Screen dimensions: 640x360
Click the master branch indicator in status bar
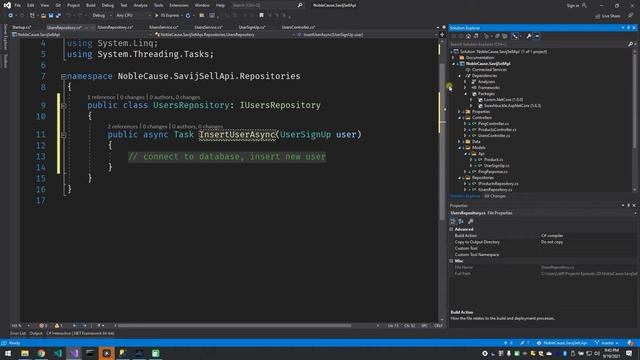click(607, 343)
